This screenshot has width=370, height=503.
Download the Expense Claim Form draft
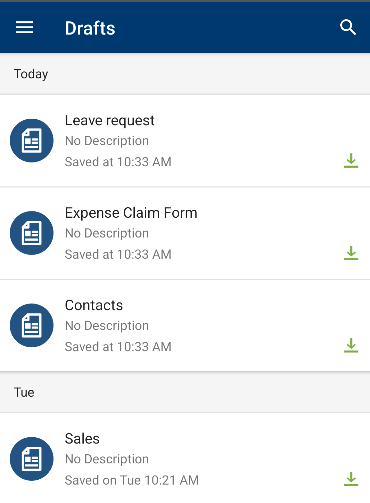pyautogui.click(x=351, y=253)
